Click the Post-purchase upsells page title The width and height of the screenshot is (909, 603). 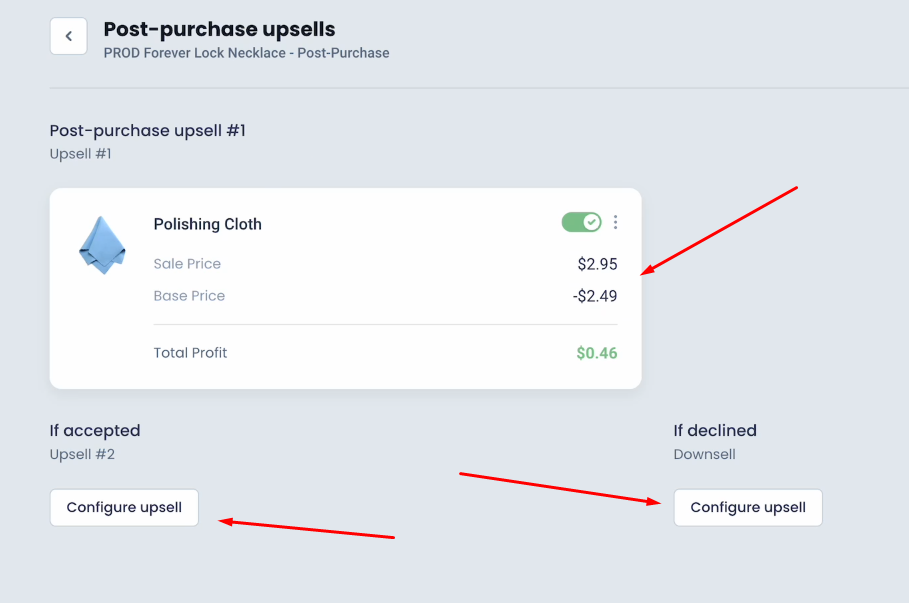click(219, 29)
